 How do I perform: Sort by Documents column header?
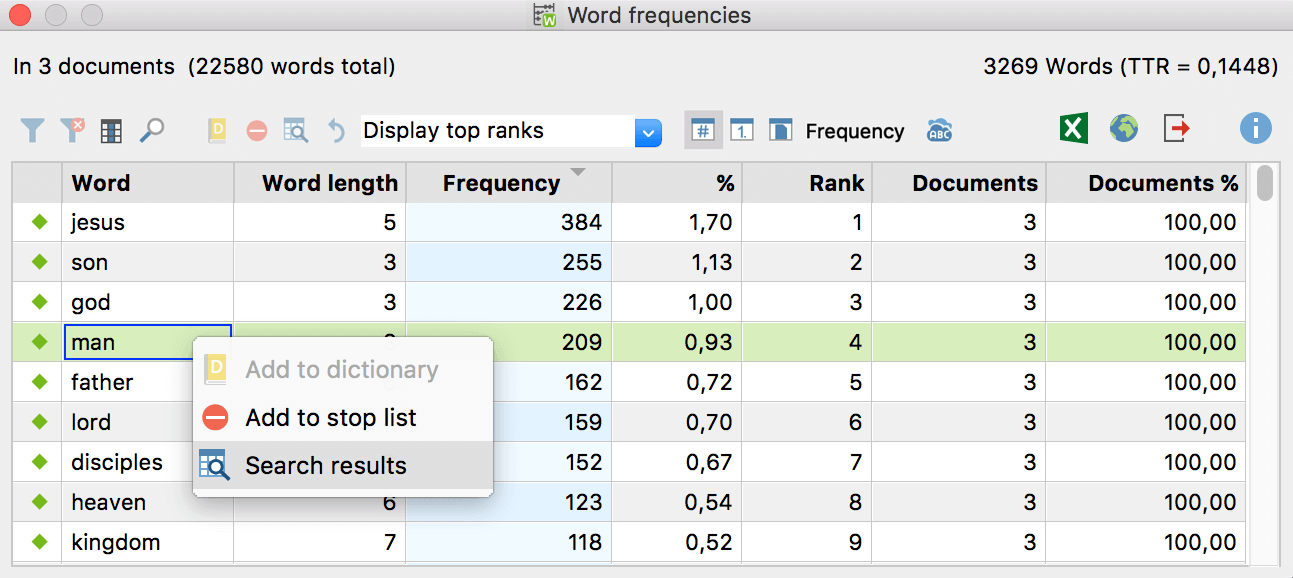click(x=959, y=183)
